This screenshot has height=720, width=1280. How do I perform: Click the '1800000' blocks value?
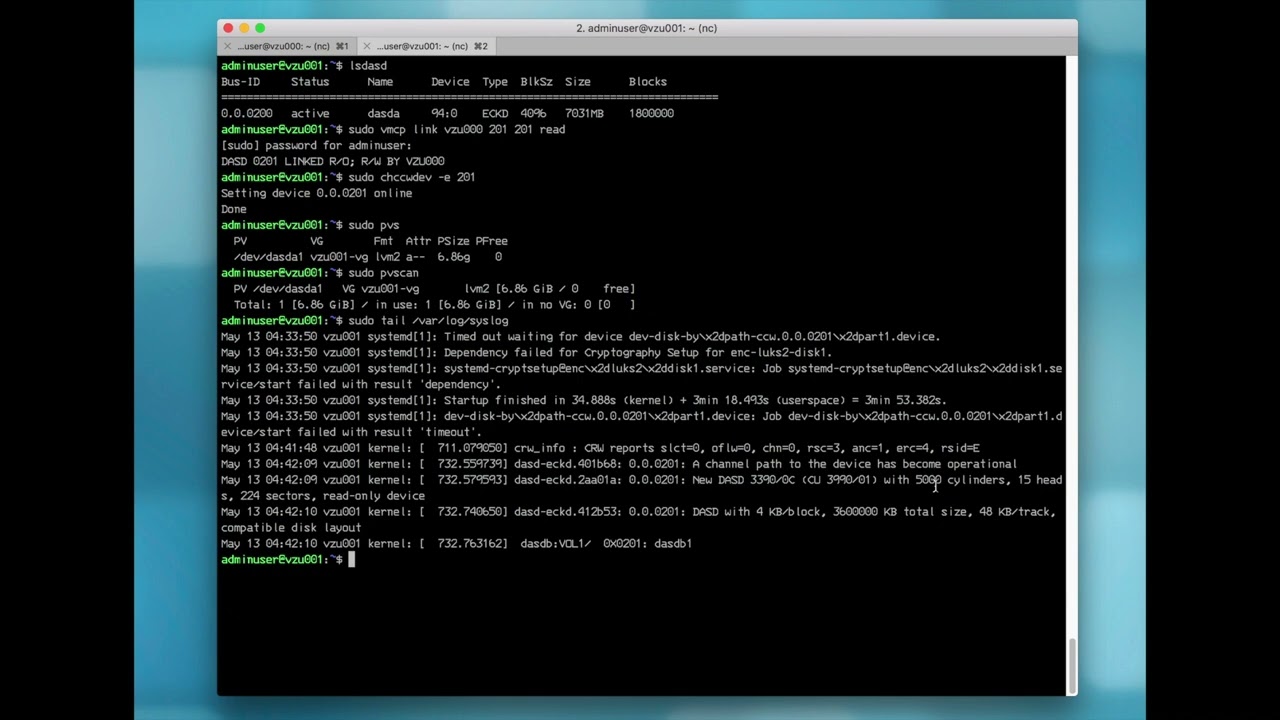coord(651,114)
